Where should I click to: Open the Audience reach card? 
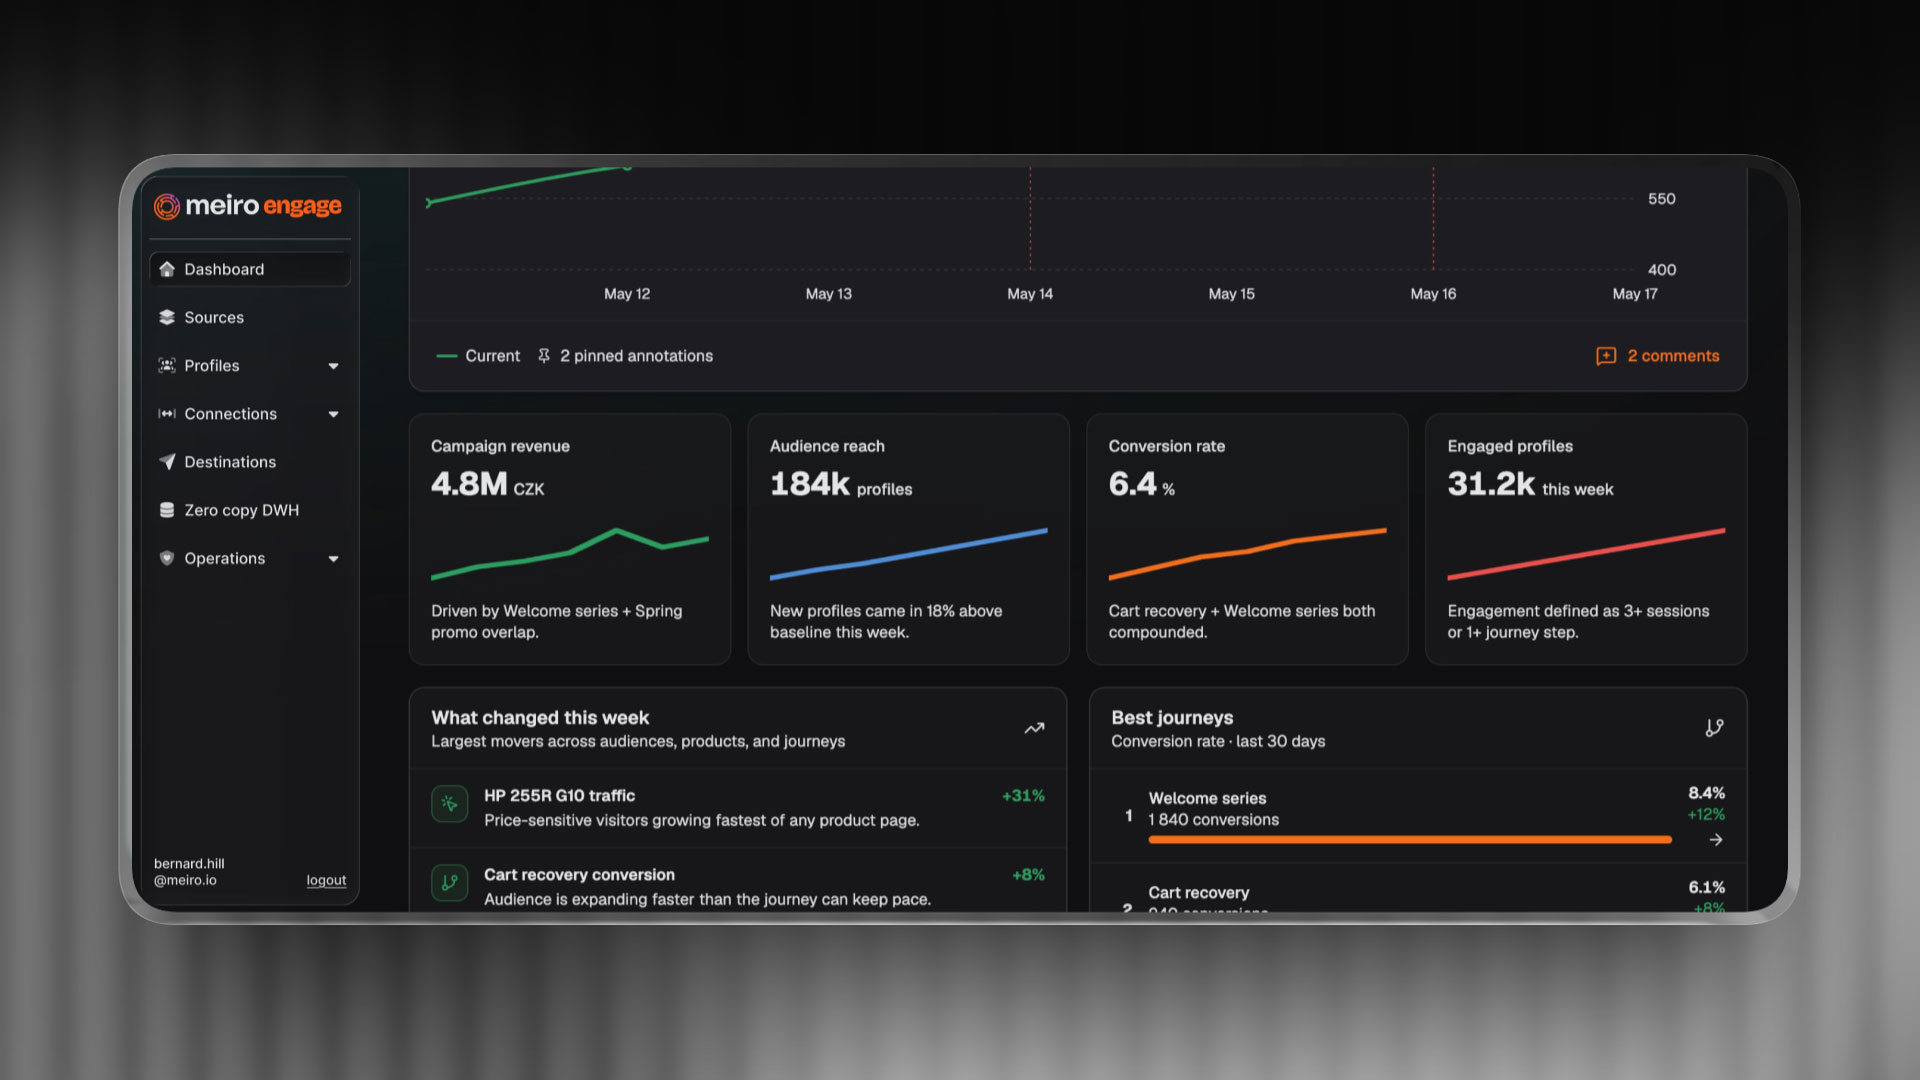909,539
